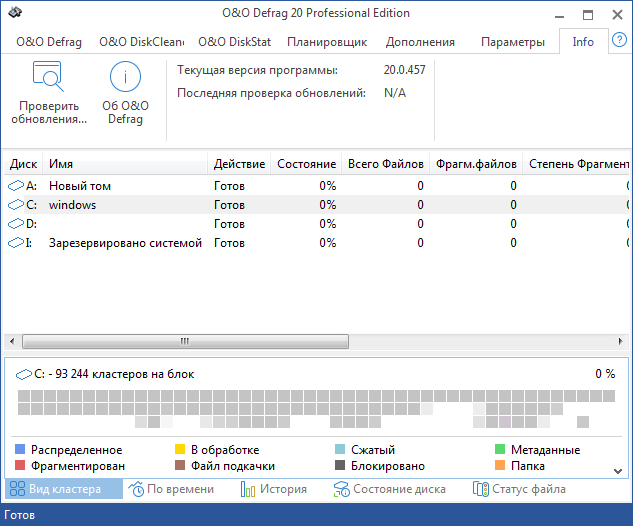The width and height of the screenshot is (633, 526).
Task: Switch to По времени view
Action: 171,489
